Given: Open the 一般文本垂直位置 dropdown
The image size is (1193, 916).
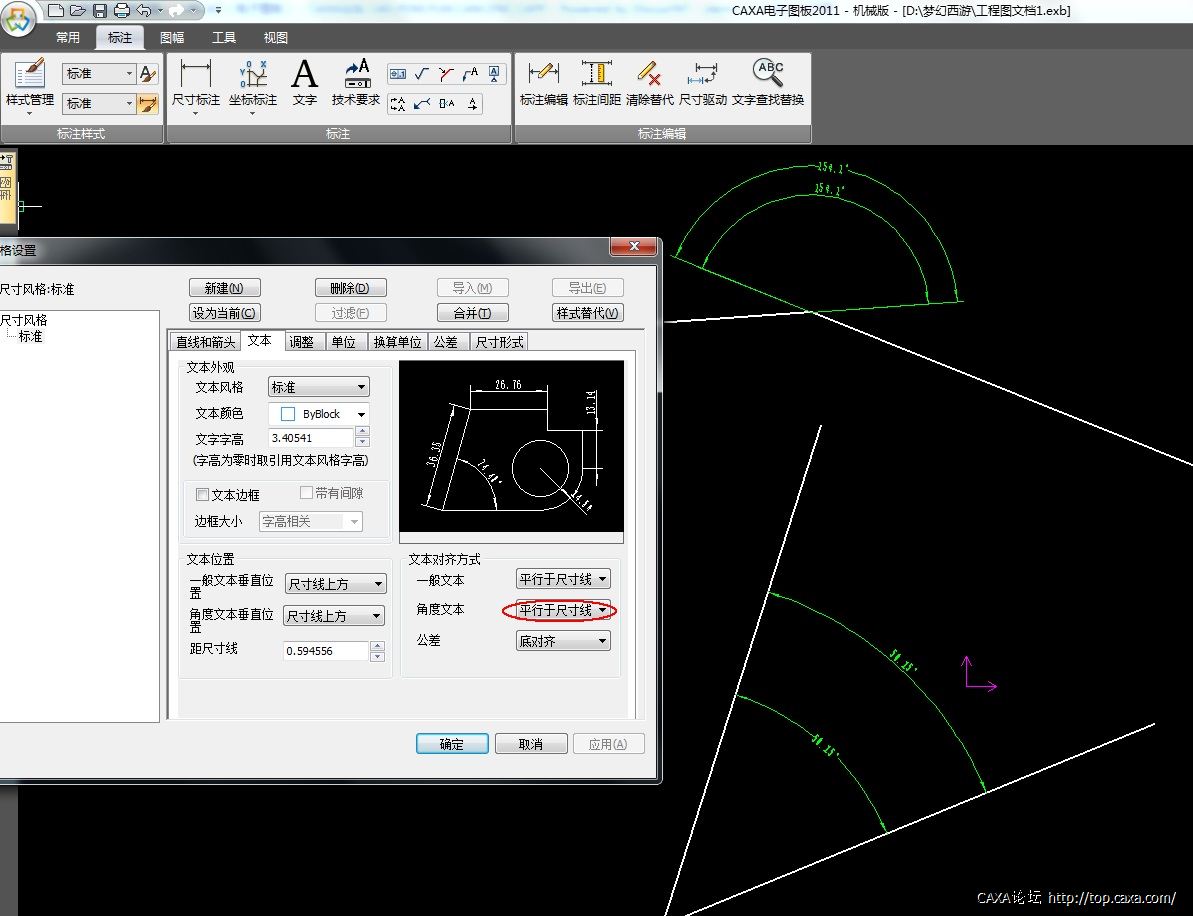Looking at the screenshot, I should pos(335,584).
